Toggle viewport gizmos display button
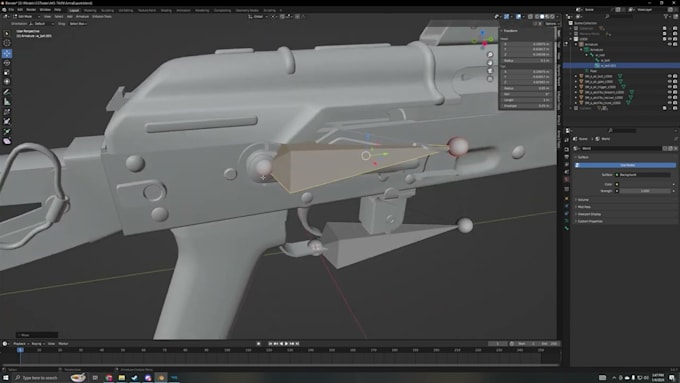Viewport: 680px width, 383px height. tap(506, 16)
